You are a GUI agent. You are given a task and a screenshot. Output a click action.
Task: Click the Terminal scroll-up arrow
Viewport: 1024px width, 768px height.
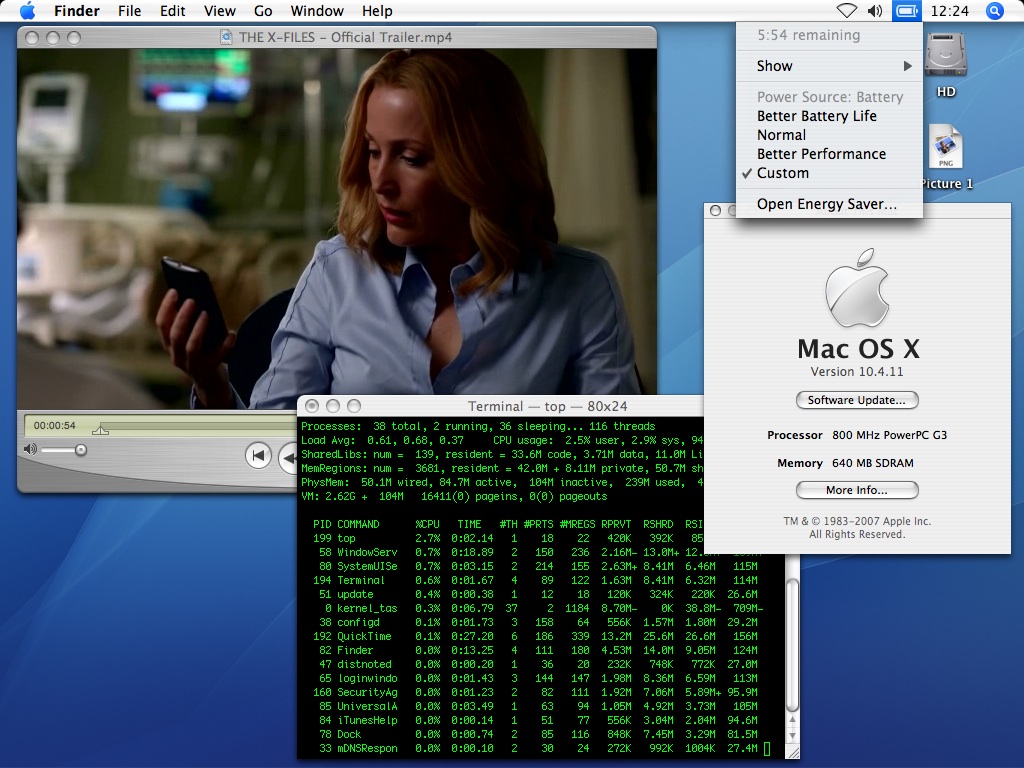[792, 720]
